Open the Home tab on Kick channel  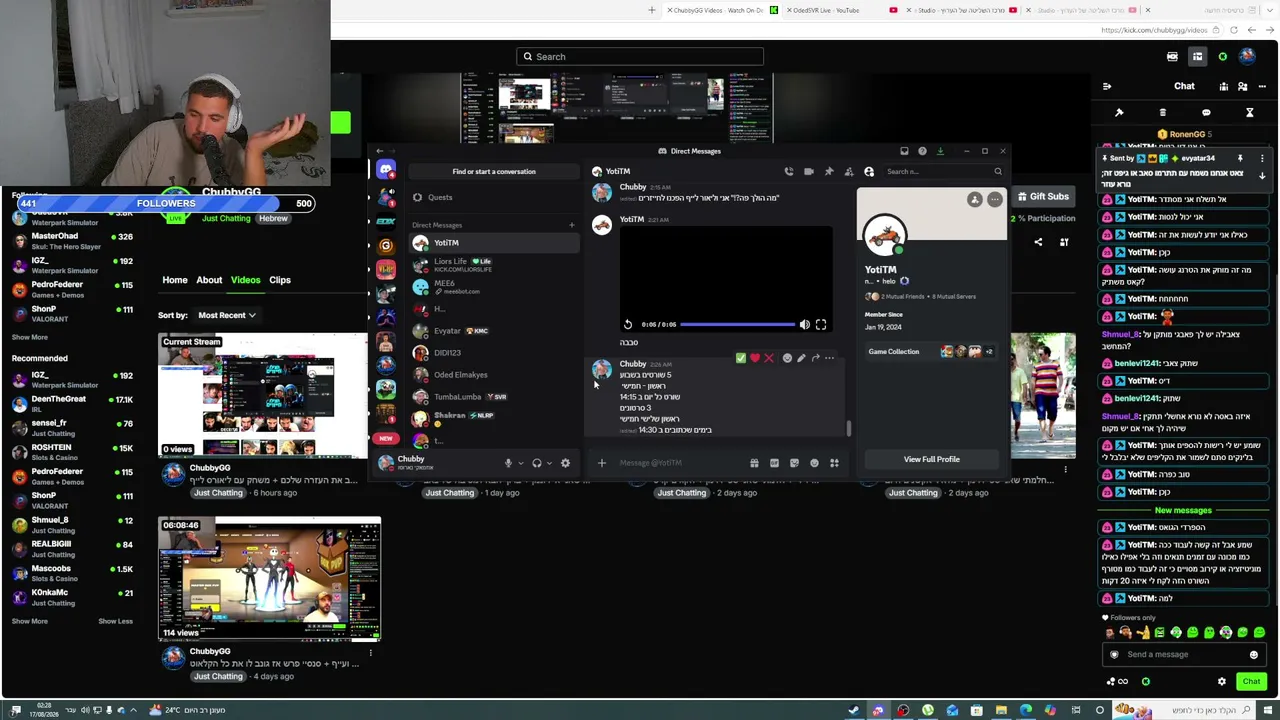coord(175,280)
